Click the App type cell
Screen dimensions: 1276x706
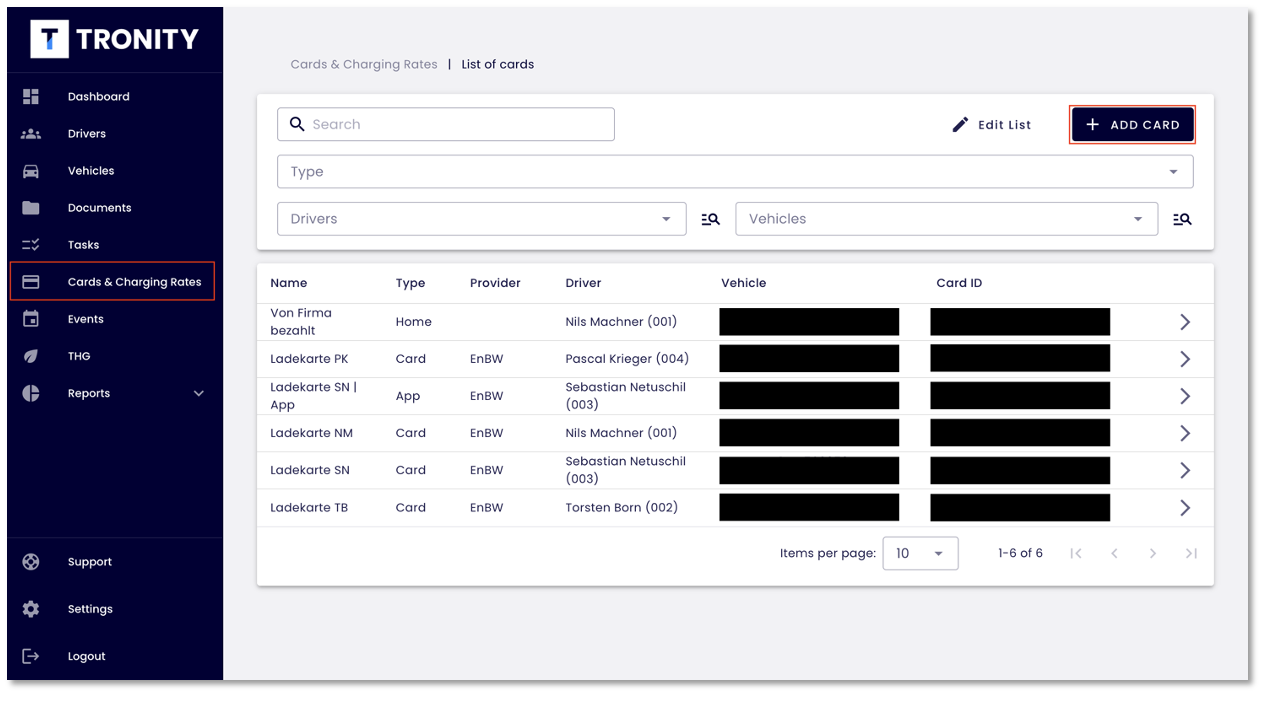[x=408, y=396]
